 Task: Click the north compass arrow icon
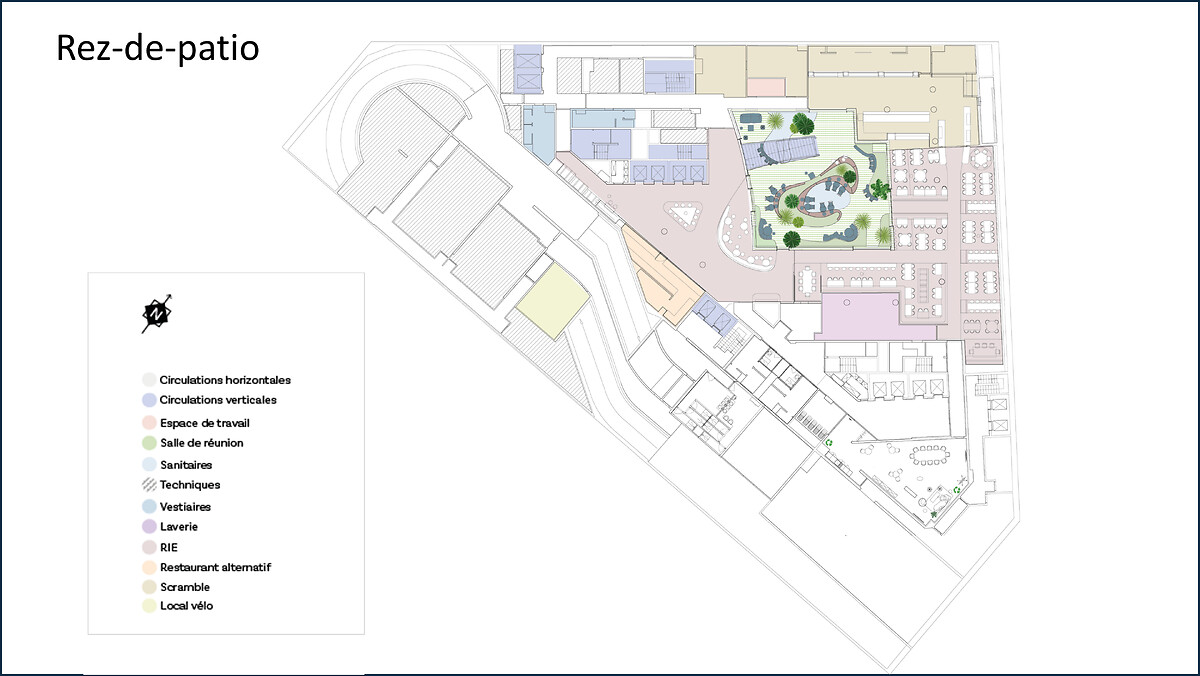pos(155,314)
